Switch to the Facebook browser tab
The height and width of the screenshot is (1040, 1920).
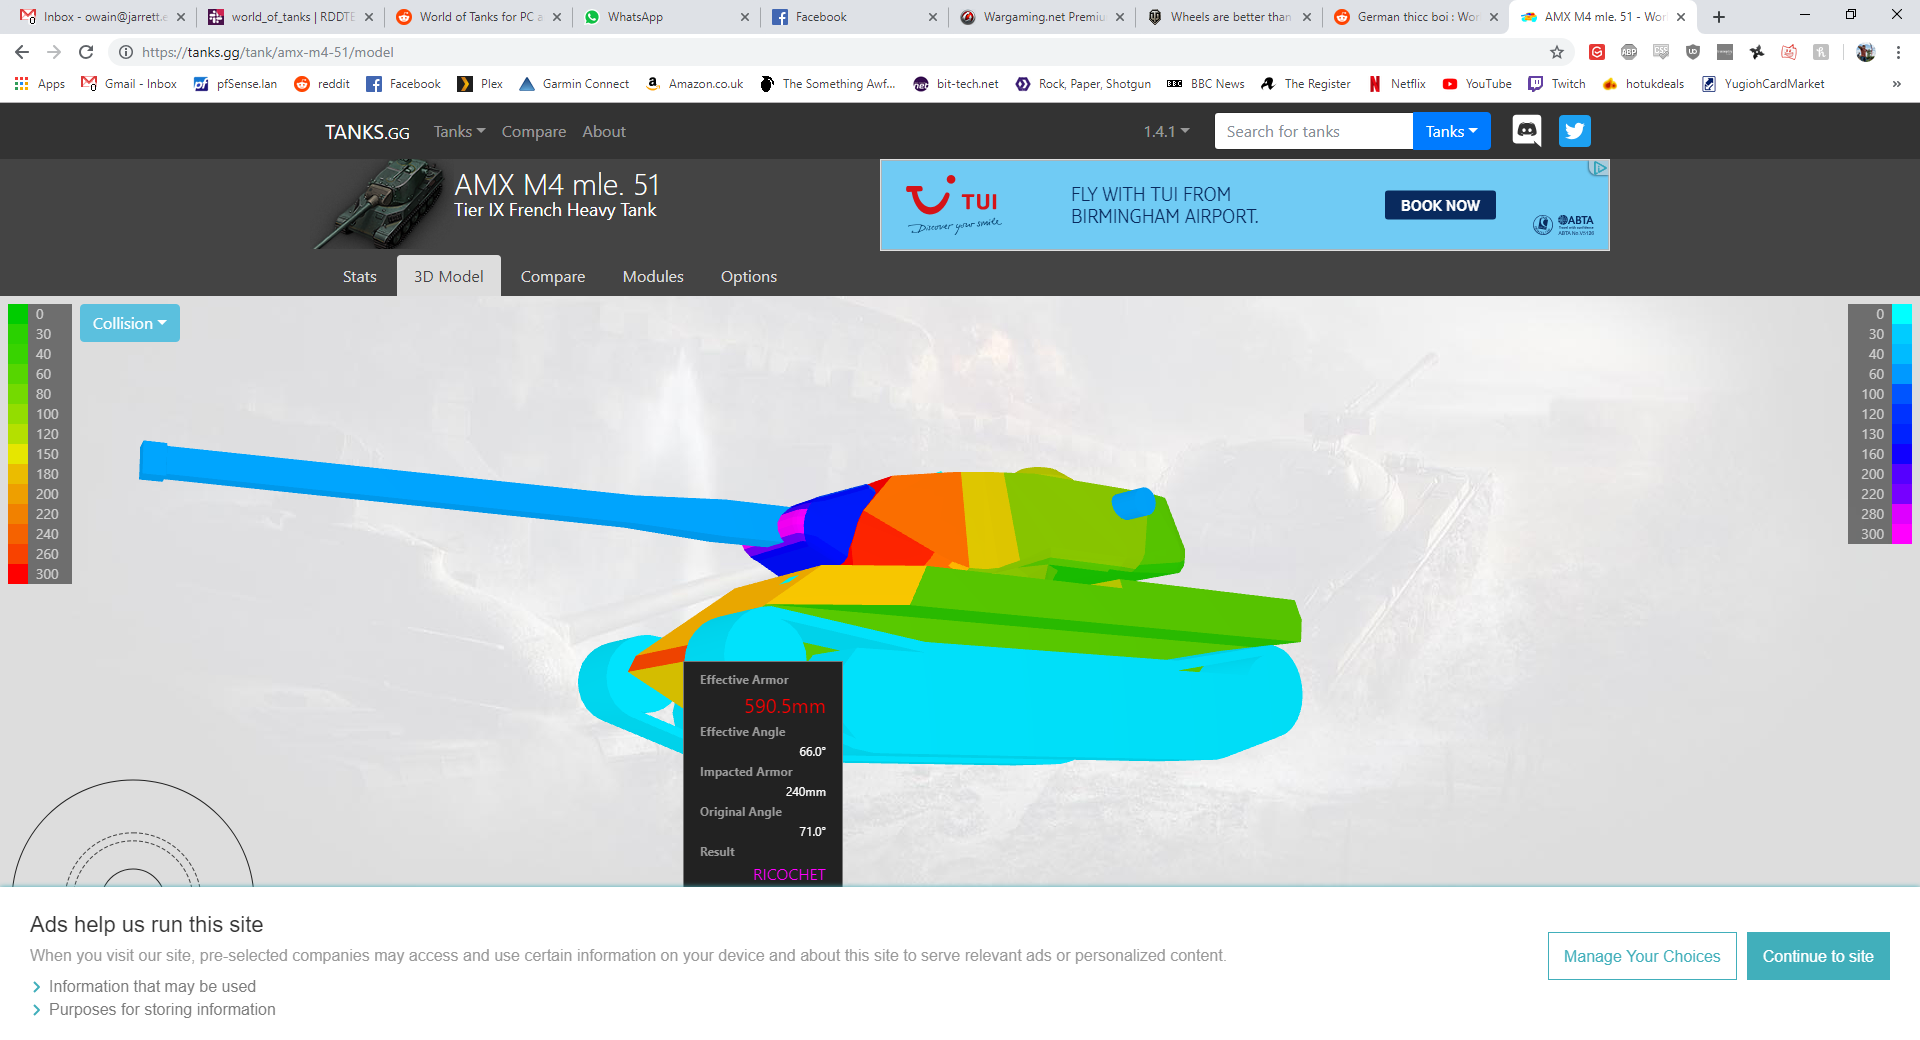click(853, 17)
